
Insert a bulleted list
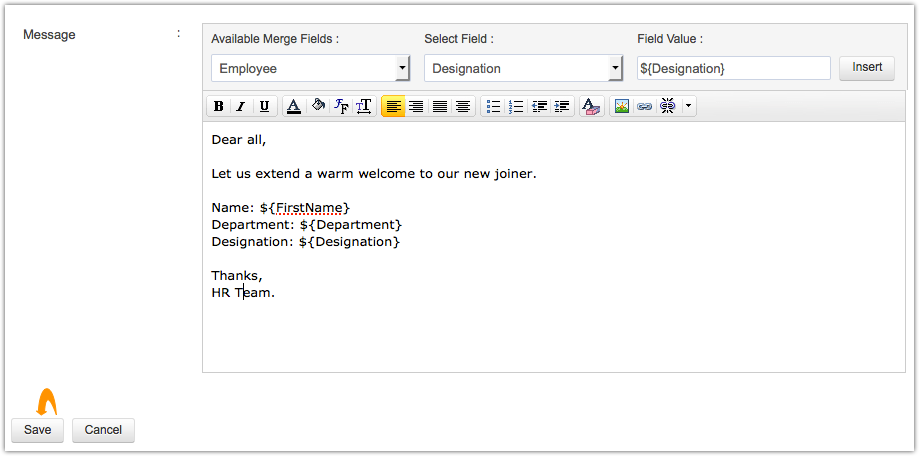pyautogui.click(x=493, y=106)
